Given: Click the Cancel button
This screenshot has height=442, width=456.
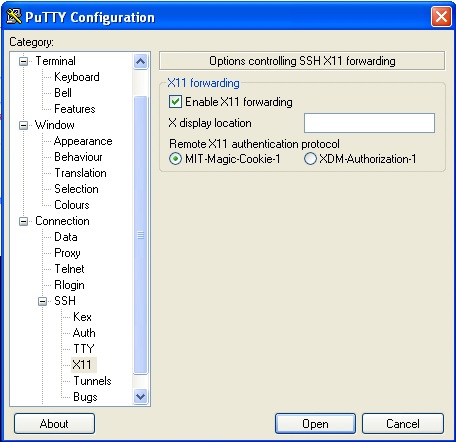Looking at the screenshot, I should (x=403, y=424).
